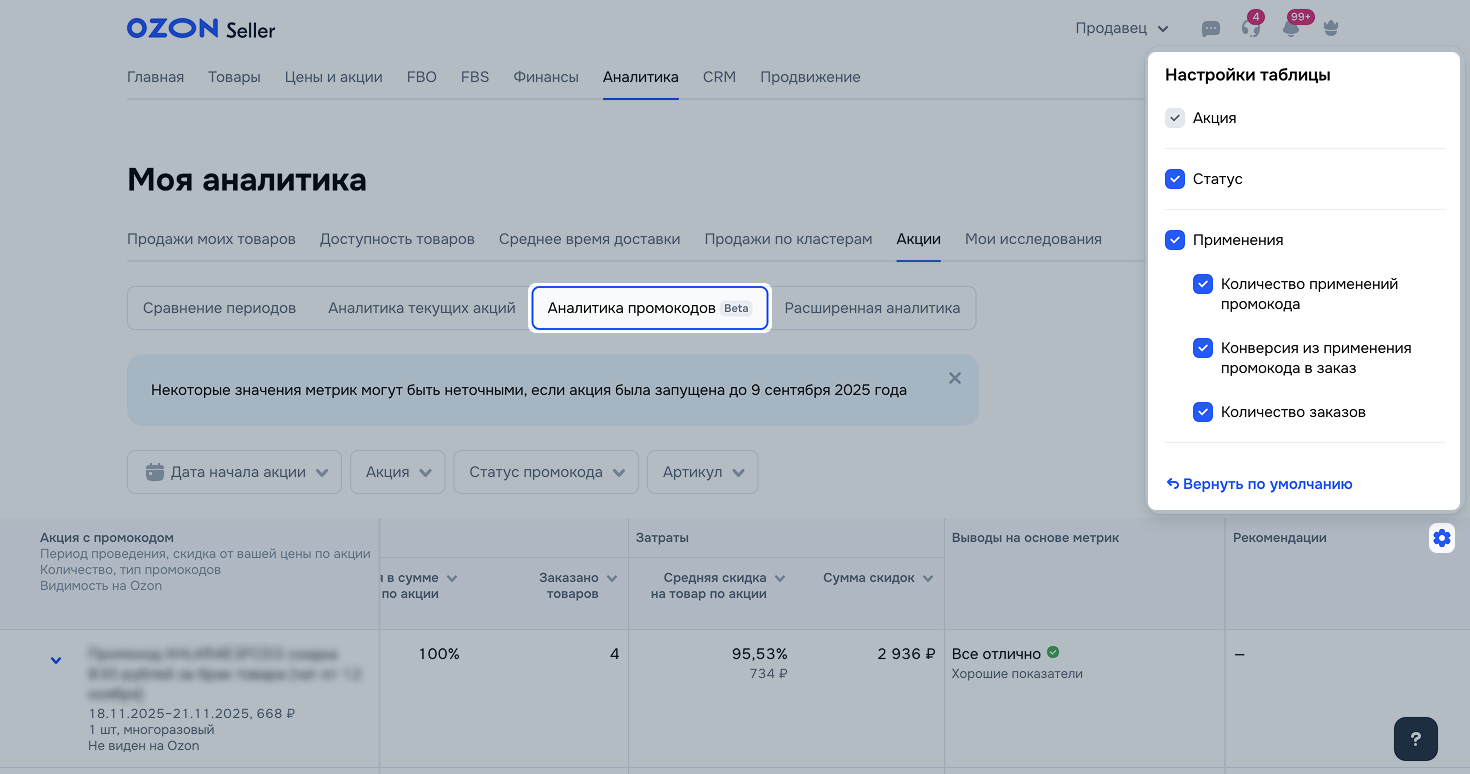Viewport: 1470px width, 774px height.
Task: Open support headset icon with badge 4
Action: pos(1250,29)
